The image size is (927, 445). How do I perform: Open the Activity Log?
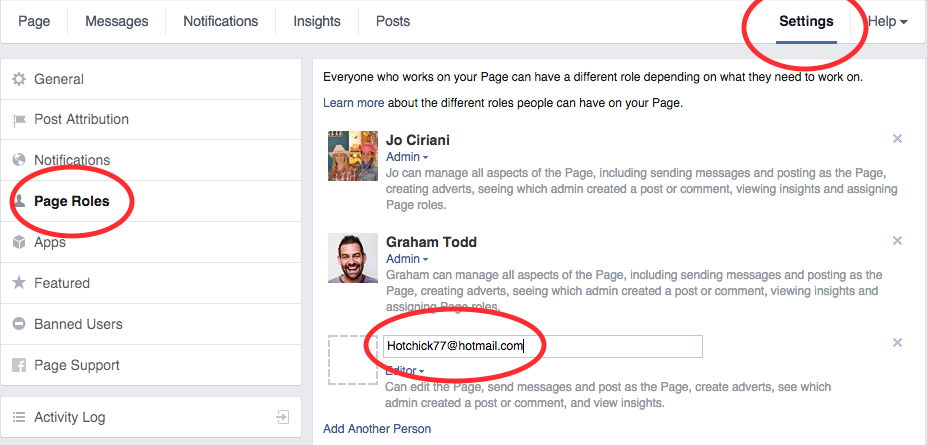[151, 417]
